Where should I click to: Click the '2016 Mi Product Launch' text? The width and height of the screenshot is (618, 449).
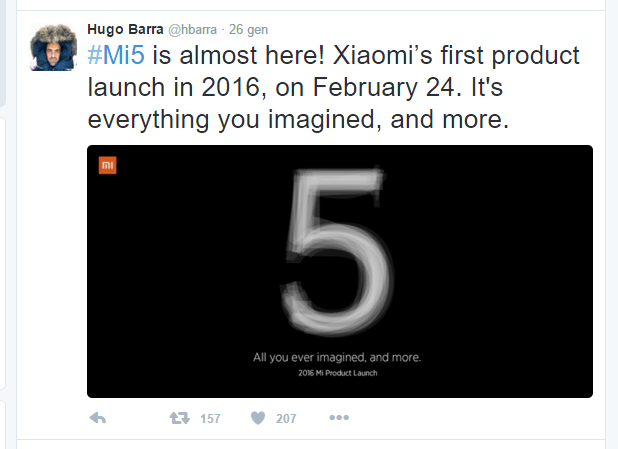[x=337, y=373]
